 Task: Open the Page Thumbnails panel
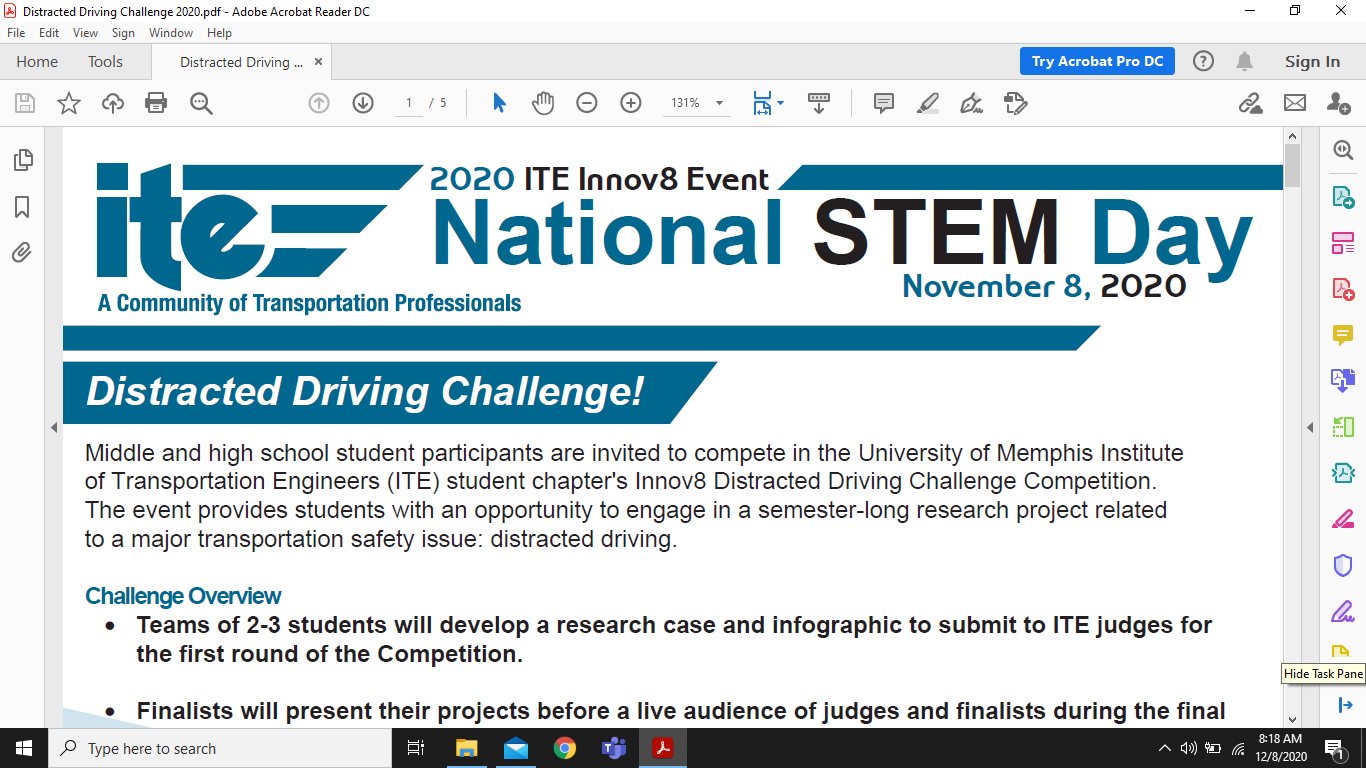(x=22, y=160)
